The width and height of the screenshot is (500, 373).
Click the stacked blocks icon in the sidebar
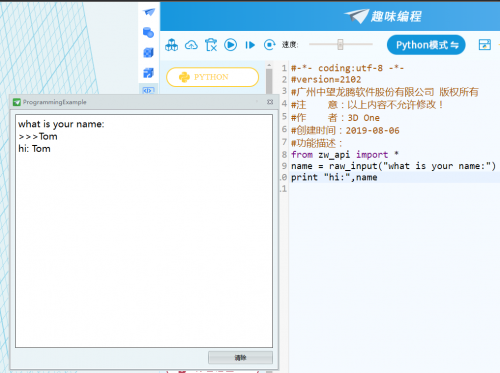[148, 72]
